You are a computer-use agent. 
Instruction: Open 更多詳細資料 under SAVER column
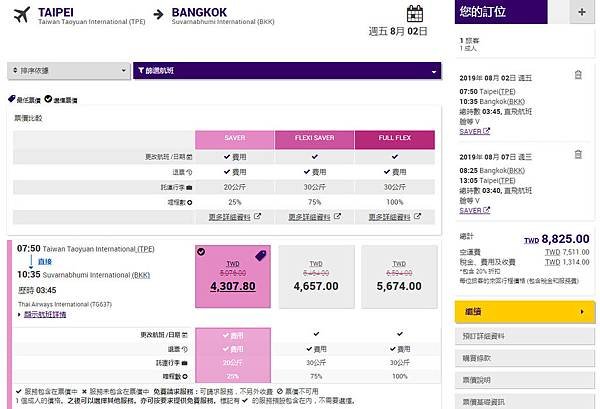230,217
